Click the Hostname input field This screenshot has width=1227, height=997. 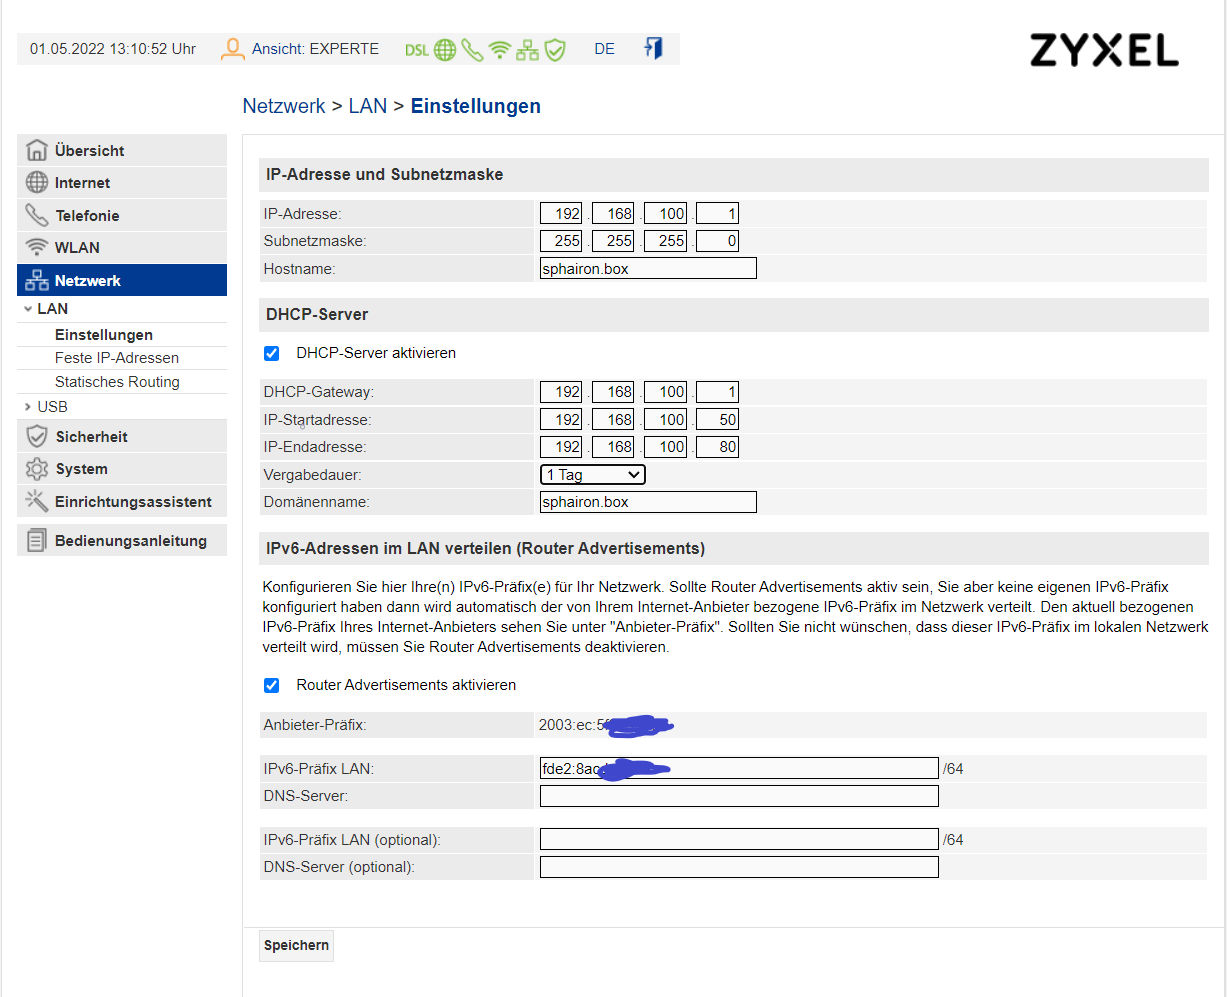pos(648,268)
